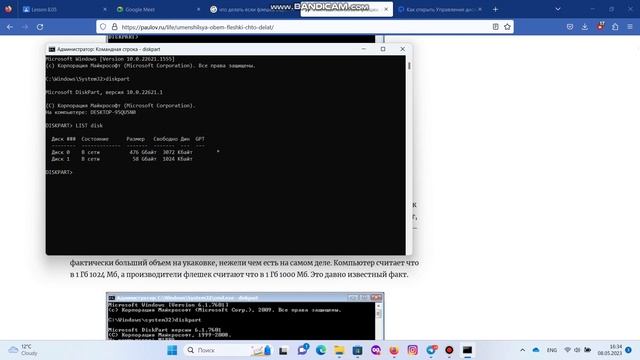
Task: Open the red extension icon in toolbar
Action: [600, 27]
